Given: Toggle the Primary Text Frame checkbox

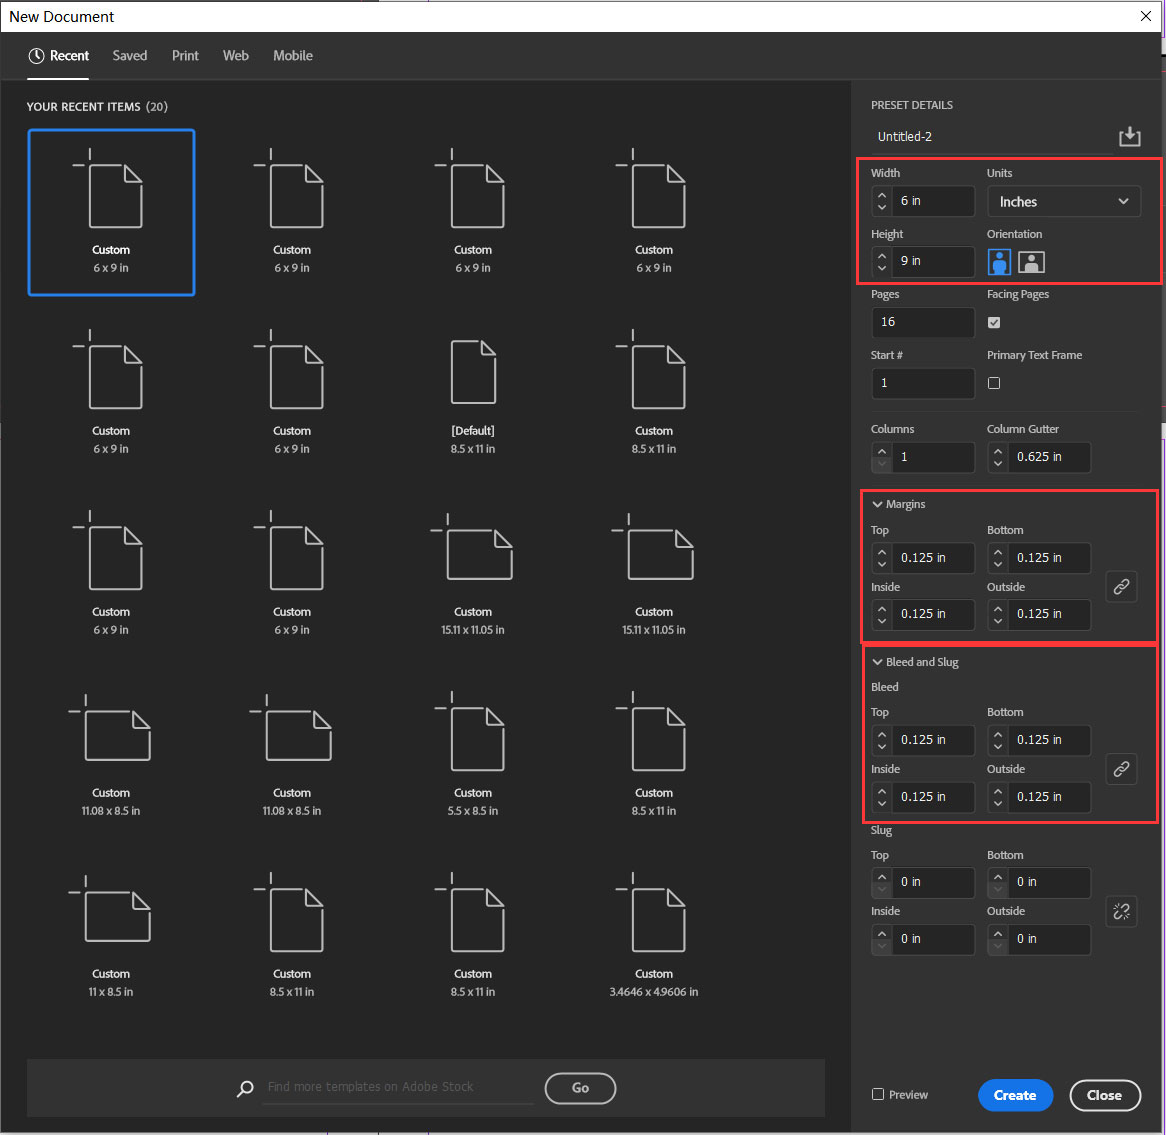Looking at the screenshot, I should tap(993, 383).
